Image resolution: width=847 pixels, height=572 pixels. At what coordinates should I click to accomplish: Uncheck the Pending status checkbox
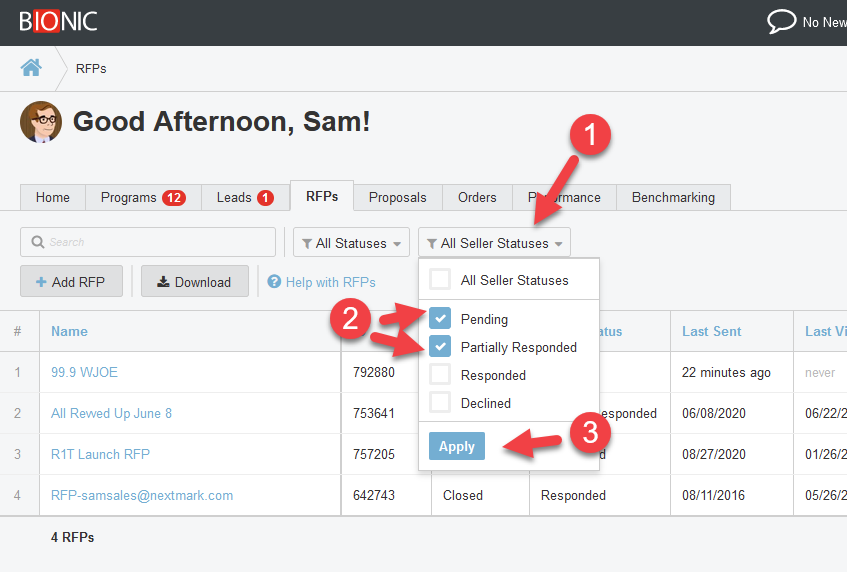coord(440,319)
